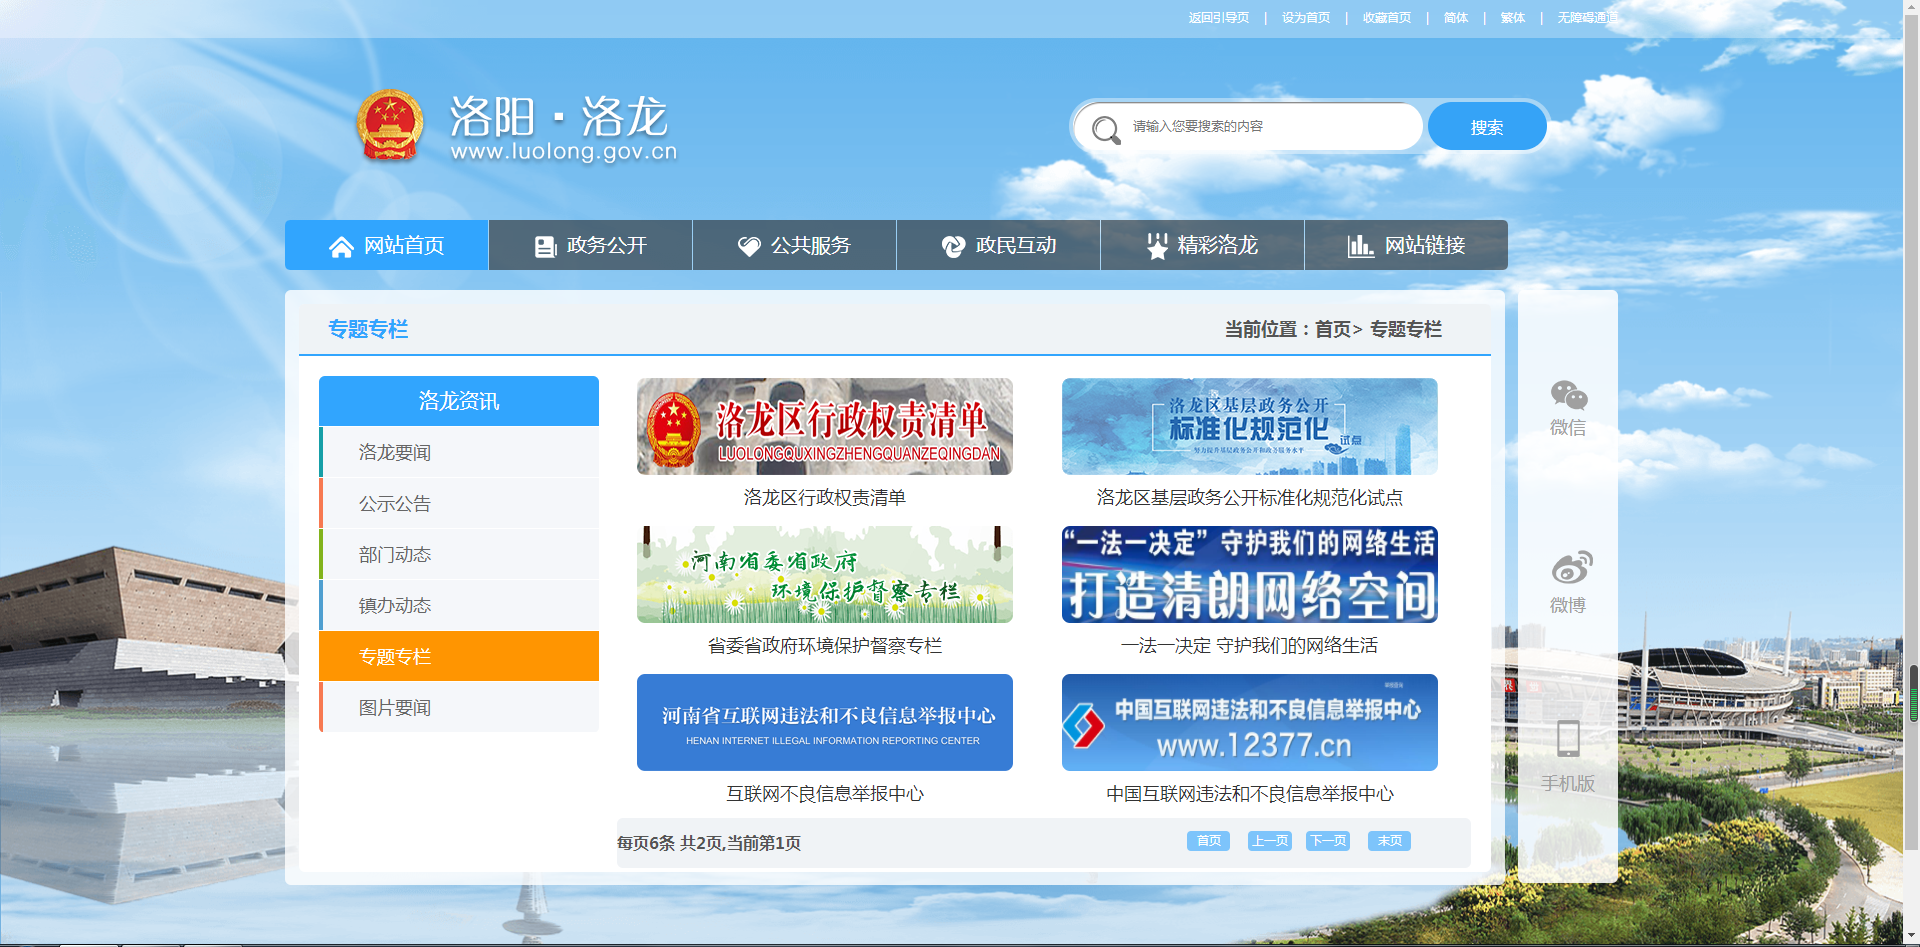The width and height of the screenshot is (1920, 947).
Task: Jump to last page 末页 button
Action: click(1389, 841)
